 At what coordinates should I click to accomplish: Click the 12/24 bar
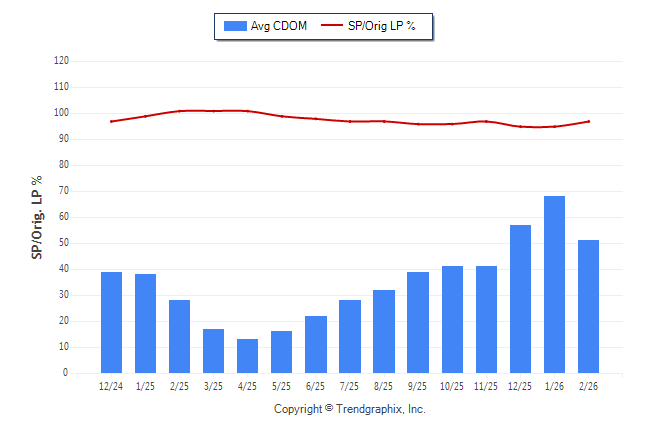[x=111, y=322]
